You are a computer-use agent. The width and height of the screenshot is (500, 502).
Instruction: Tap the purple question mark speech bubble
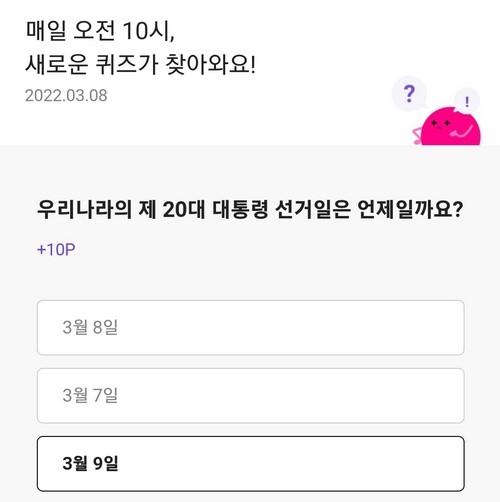(x=409, y=94)
